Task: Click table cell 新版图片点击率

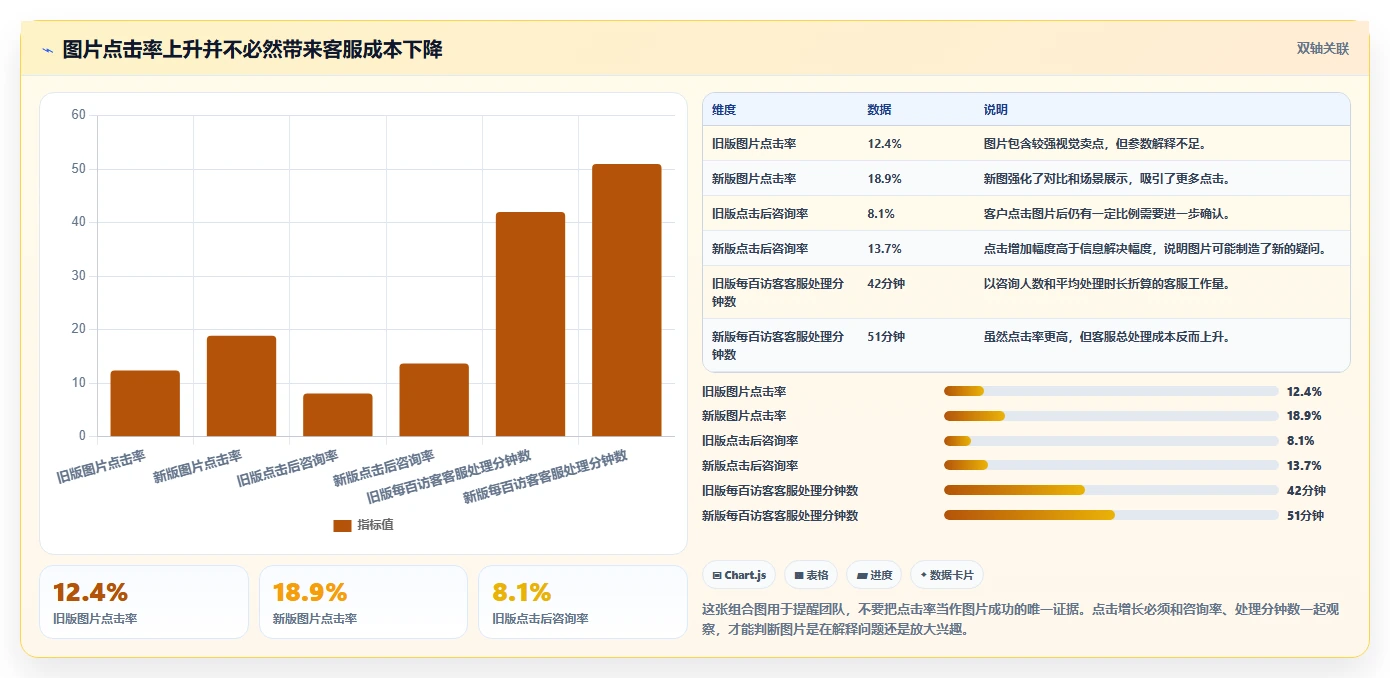Action: (754, 179)
